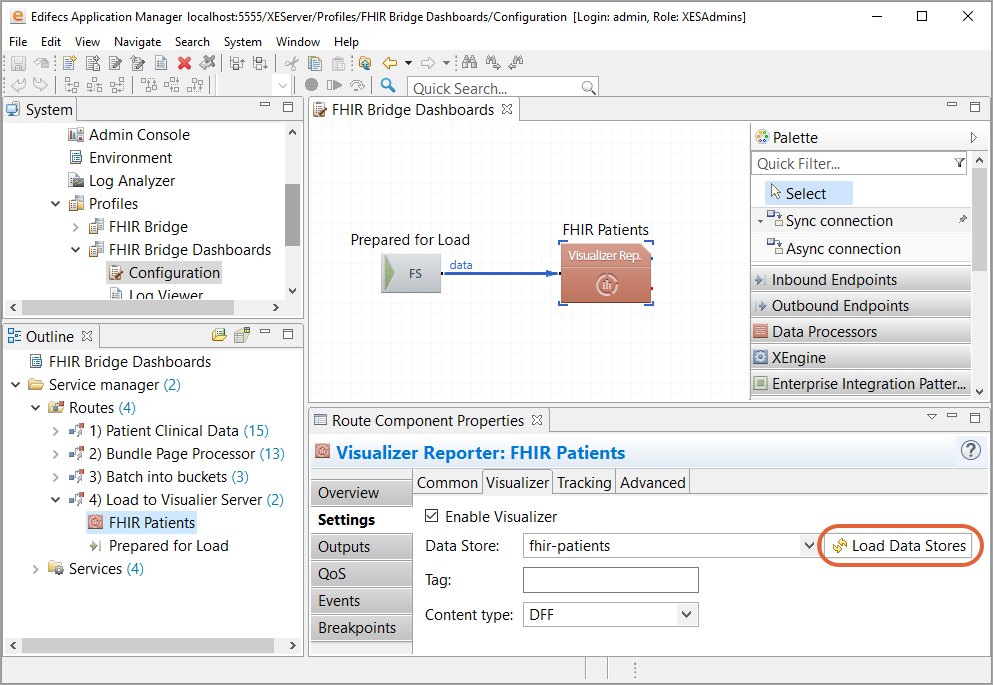Click the red X Delete toolbar icon
Screen dimensions: 993x685
tap(184, 63)
